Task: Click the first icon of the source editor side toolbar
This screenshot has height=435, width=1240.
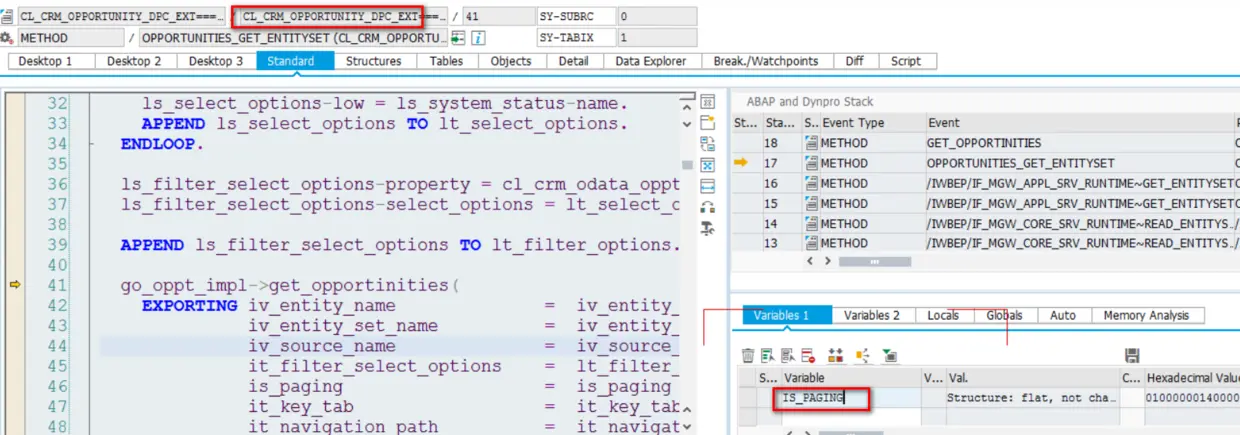Action: (708, 101)
